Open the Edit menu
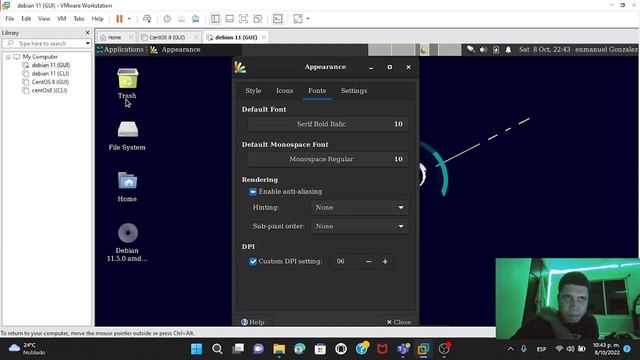Viewport: 640px width, 360px height. click(x=26, y=19)
